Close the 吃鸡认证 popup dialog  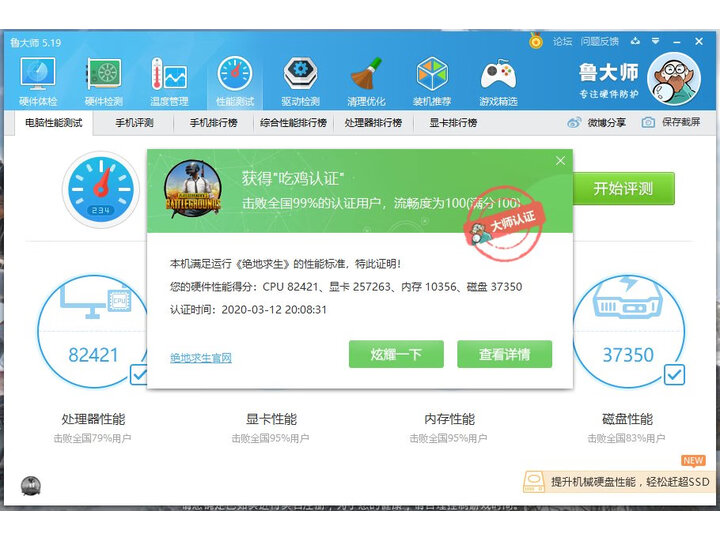[x=560, y=161]
